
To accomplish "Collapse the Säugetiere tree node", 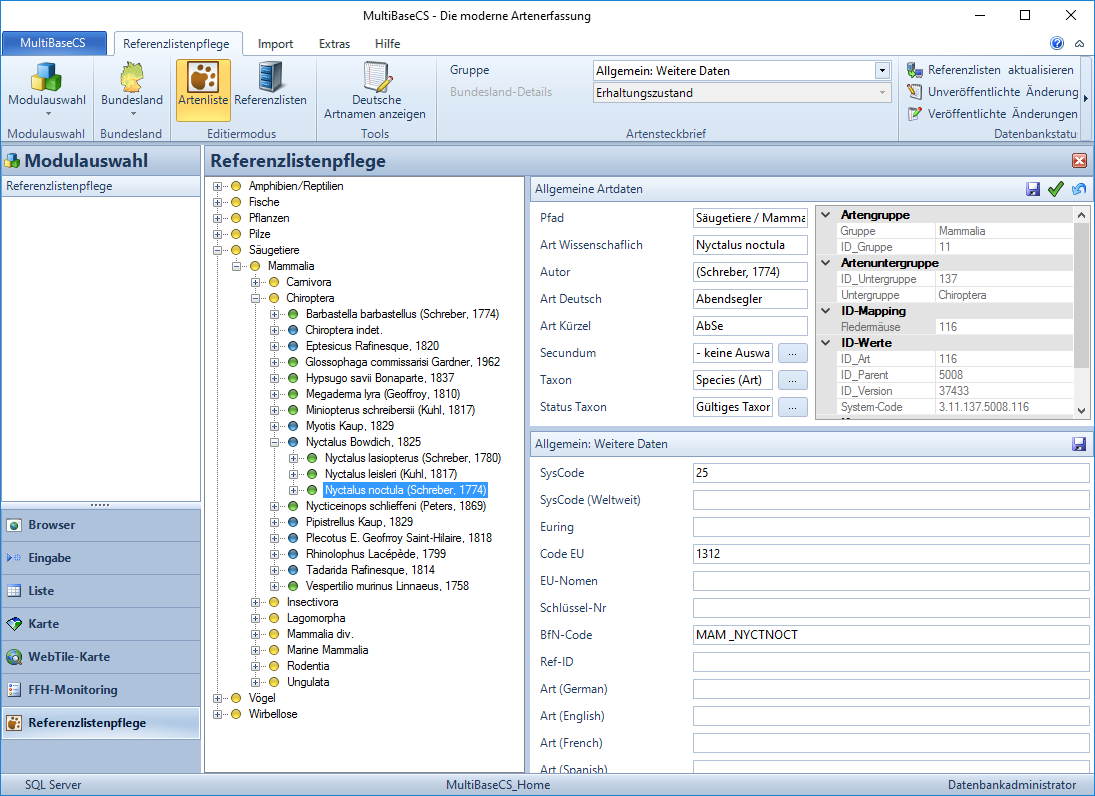I will click(x=218, y=250).
